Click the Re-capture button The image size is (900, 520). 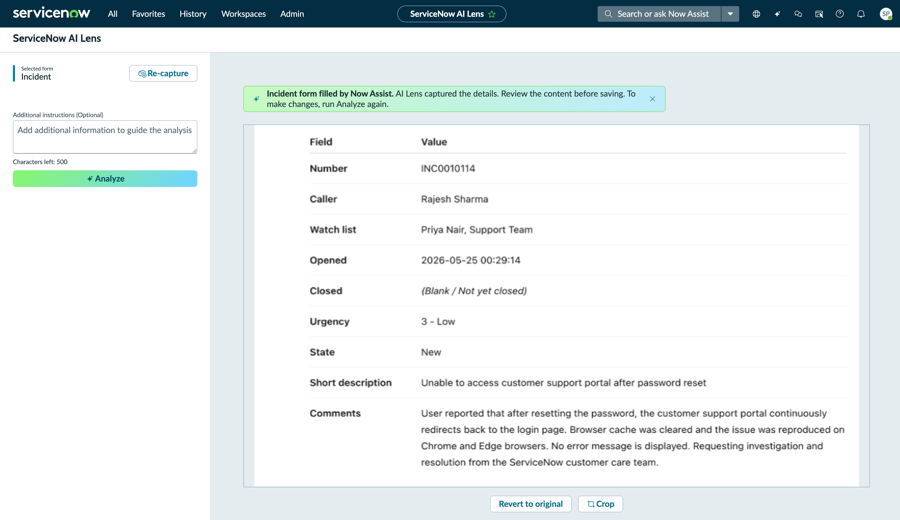163,73
